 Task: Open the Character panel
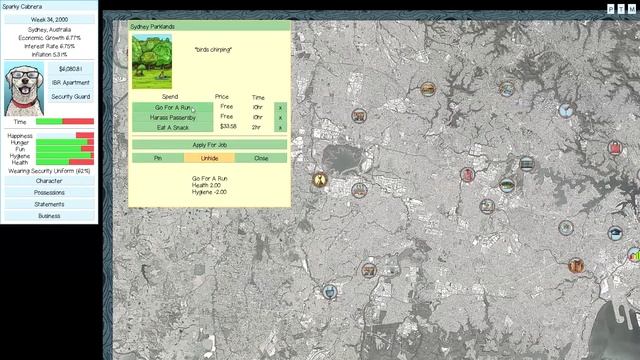[x=49, y=181]
